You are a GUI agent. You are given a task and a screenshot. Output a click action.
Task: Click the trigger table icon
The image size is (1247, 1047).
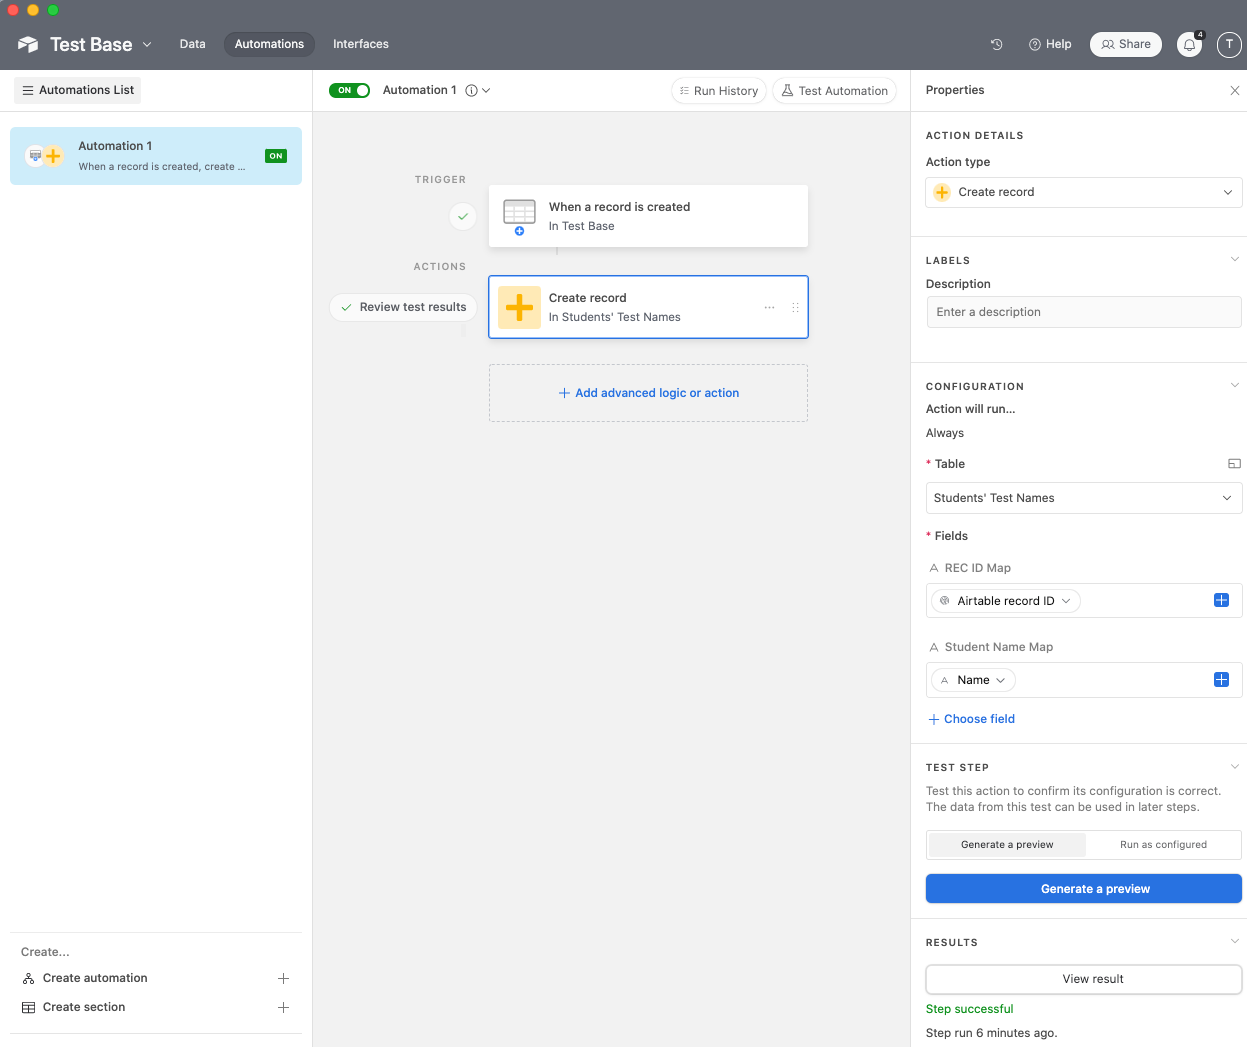(519, 216)
